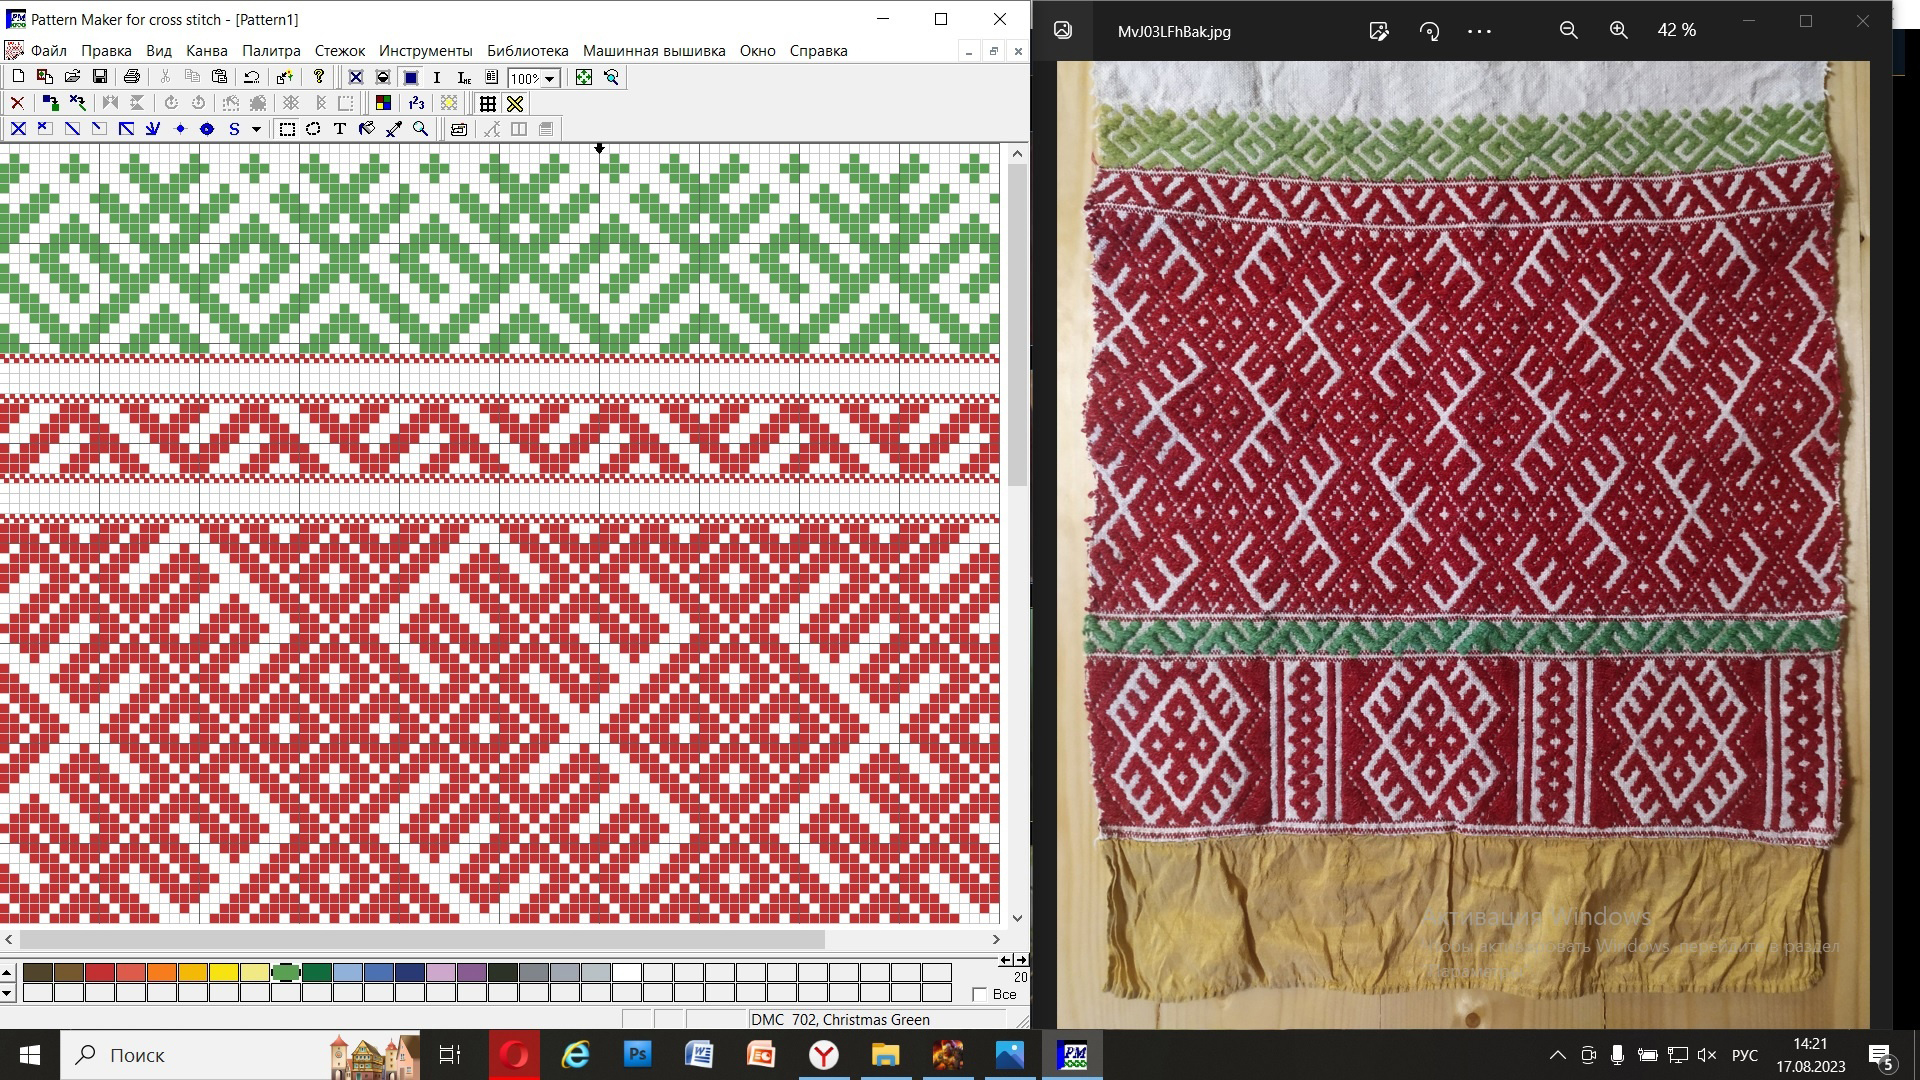Print the pattern using printer icon
This screenshot has height=1080, width=1920.
131,77
